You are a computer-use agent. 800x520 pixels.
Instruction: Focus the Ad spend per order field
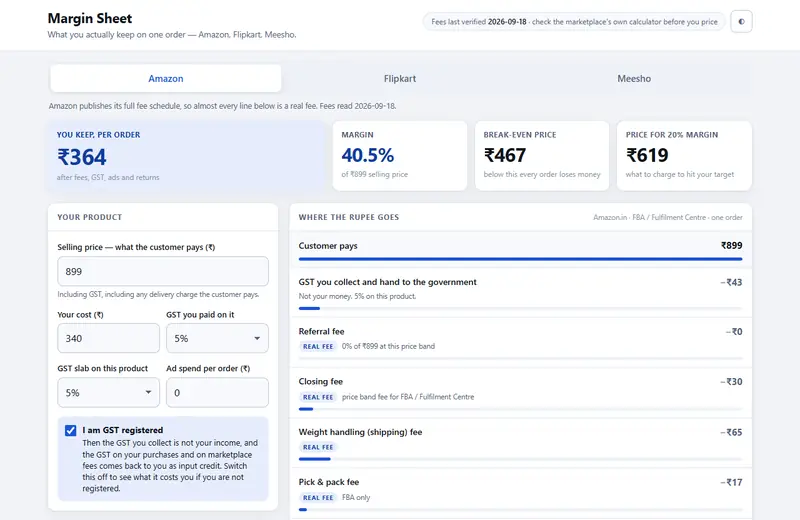pos(217,392)
